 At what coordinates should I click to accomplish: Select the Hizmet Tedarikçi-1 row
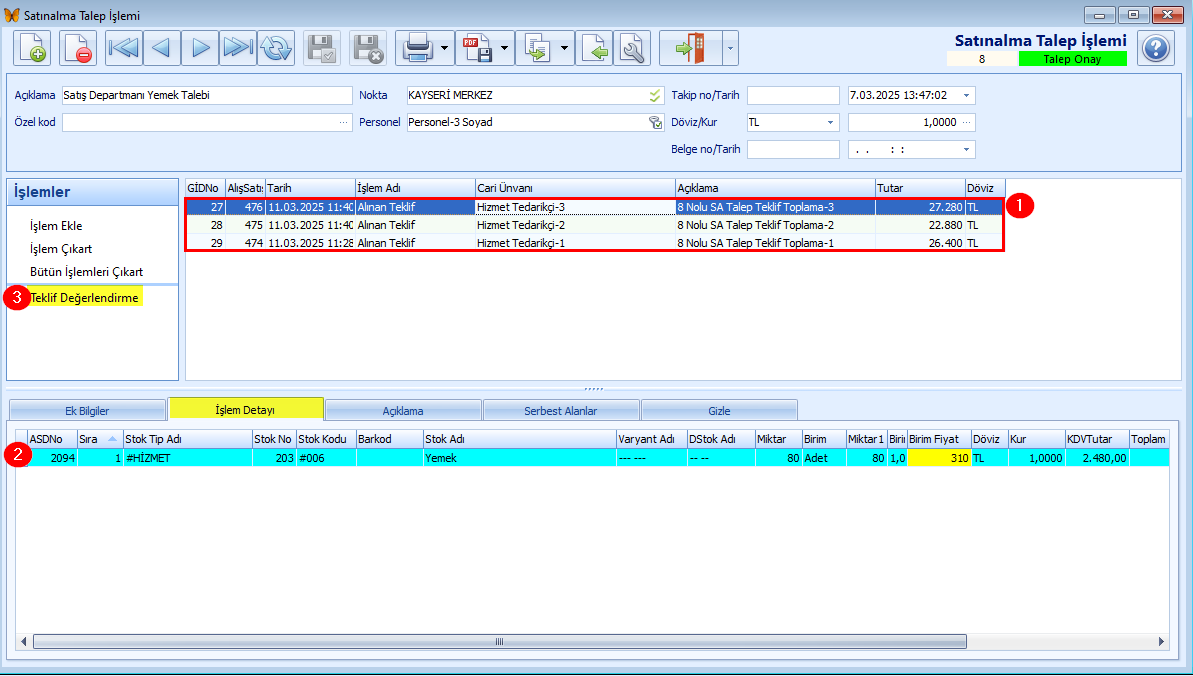tap(595, 243)
